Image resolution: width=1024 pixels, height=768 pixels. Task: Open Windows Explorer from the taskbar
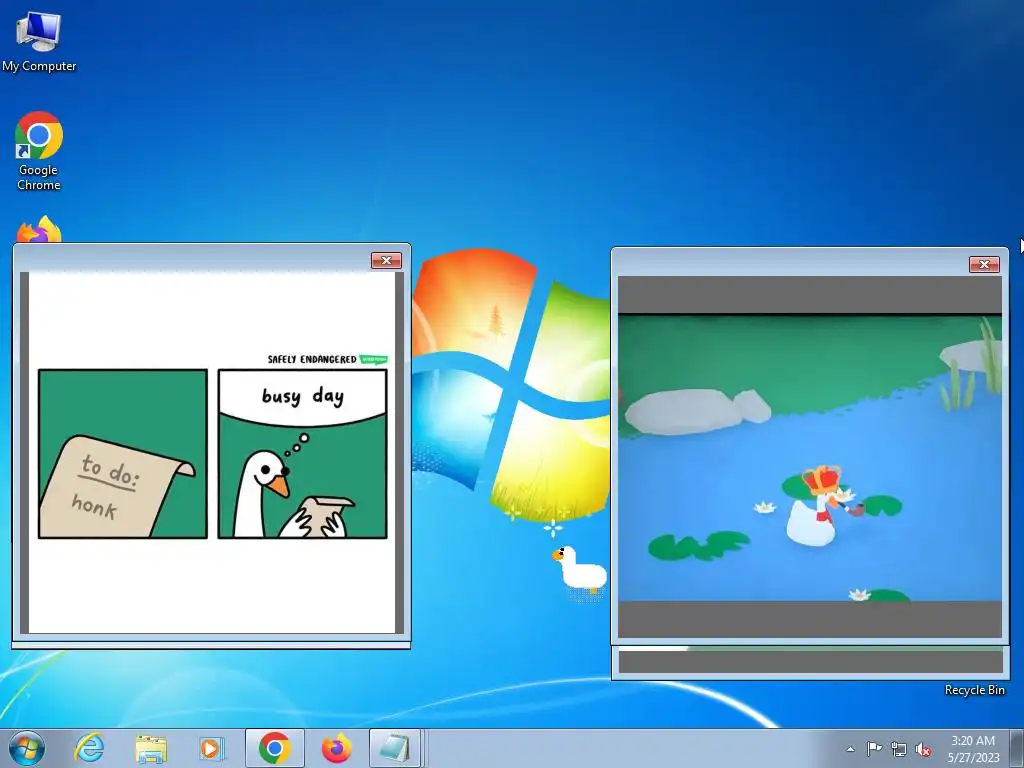(x=151, y=748)
